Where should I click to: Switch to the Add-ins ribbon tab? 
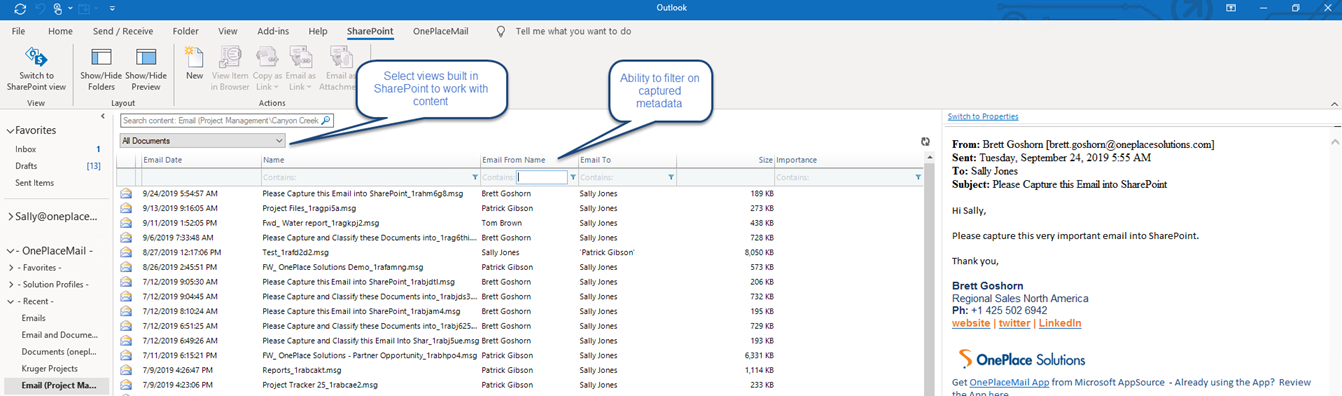coord(273,31)
